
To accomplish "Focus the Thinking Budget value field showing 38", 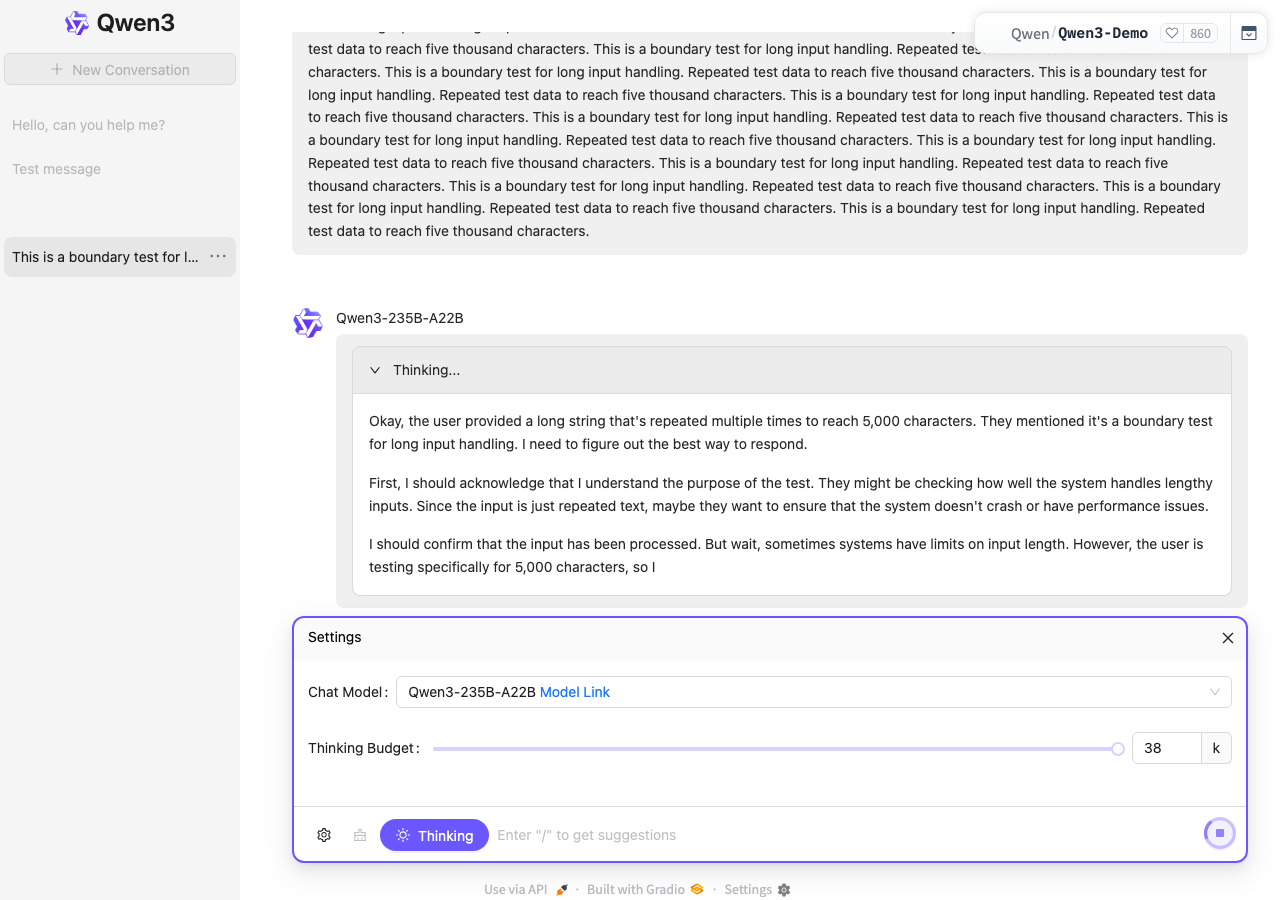I will click(1166, 748).
